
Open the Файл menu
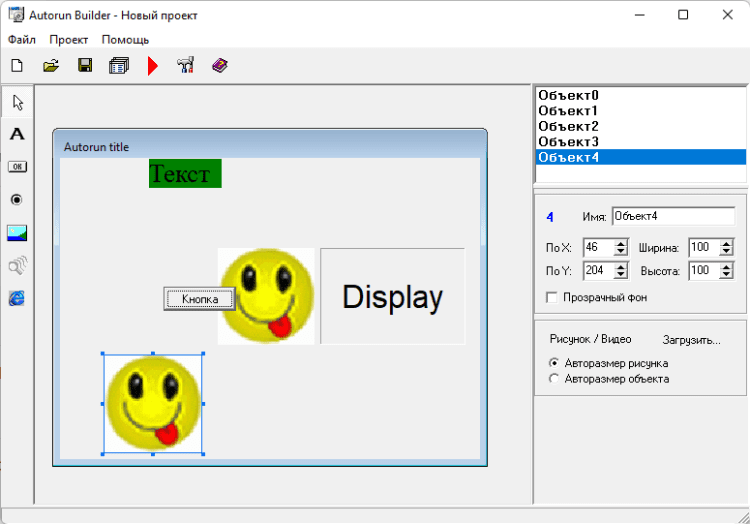21,40
